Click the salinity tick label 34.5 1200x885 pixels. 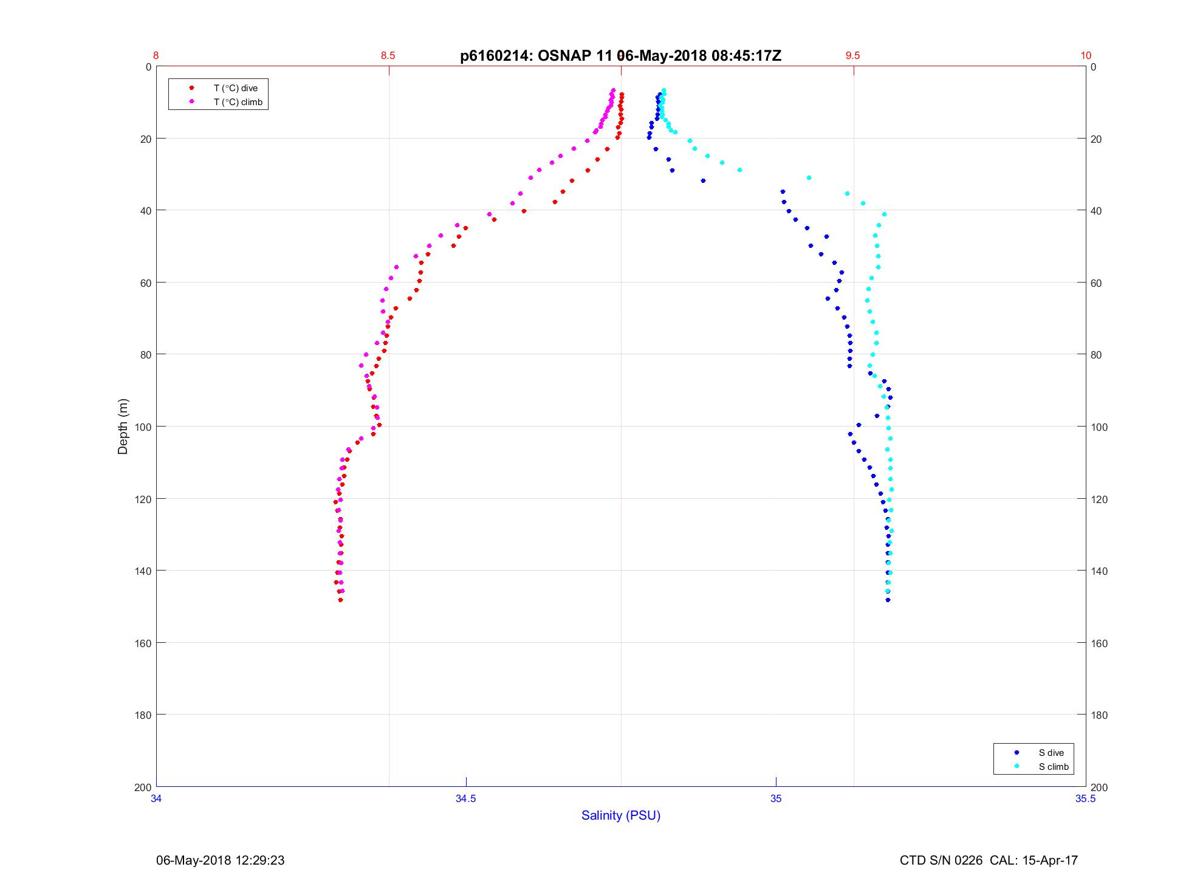pos(466,798)
